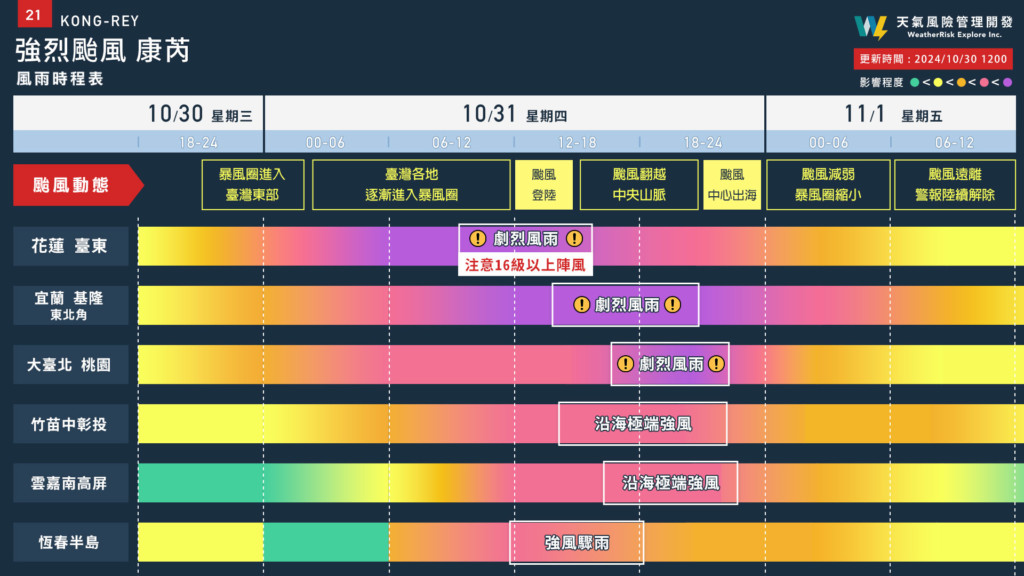Click the 注意16級以上陣風 warning note
1024x576 pixels.
(525, 266)
